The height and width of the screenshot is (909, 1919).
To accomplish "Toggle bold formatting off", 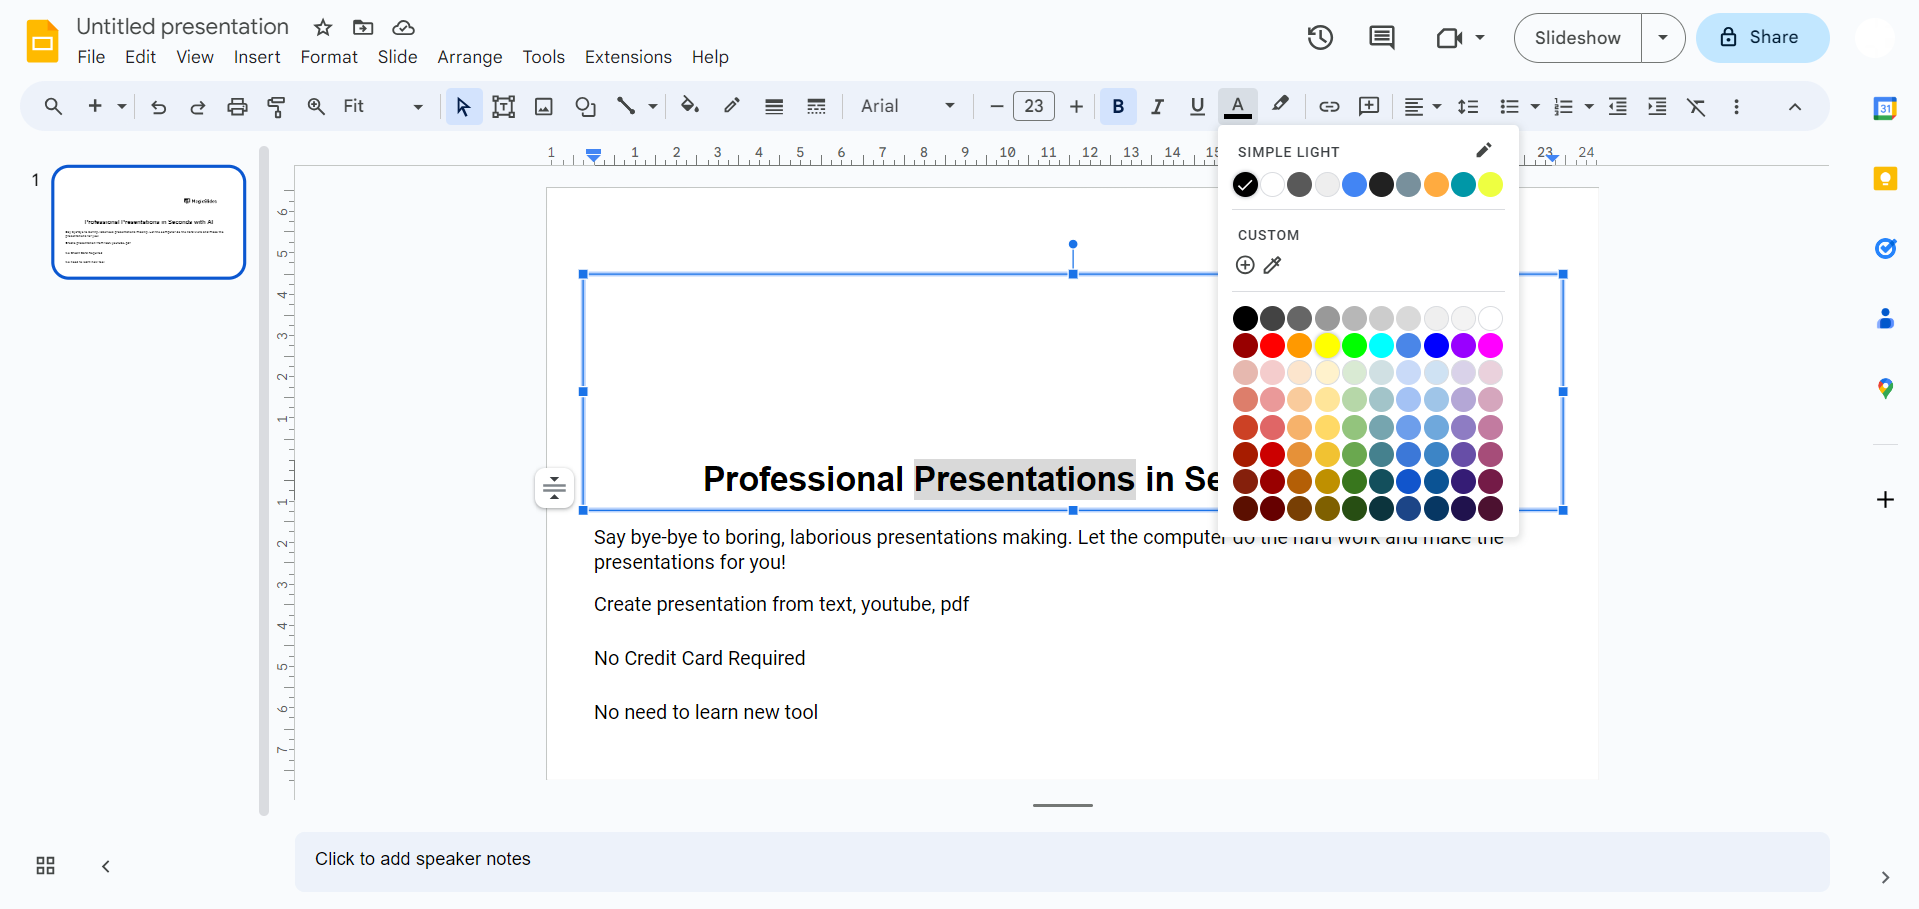I will point(1118,107).
